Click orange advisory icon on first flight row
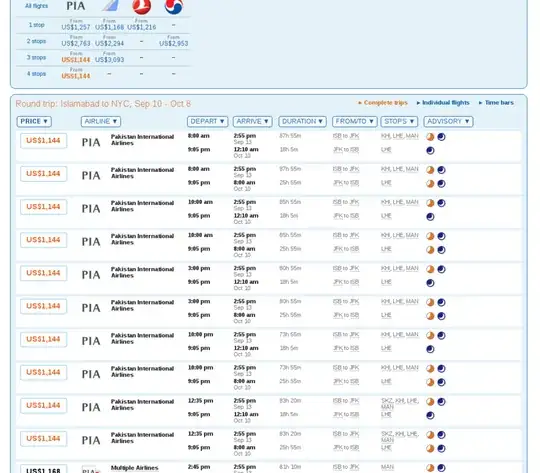 (x=430, y=137)
